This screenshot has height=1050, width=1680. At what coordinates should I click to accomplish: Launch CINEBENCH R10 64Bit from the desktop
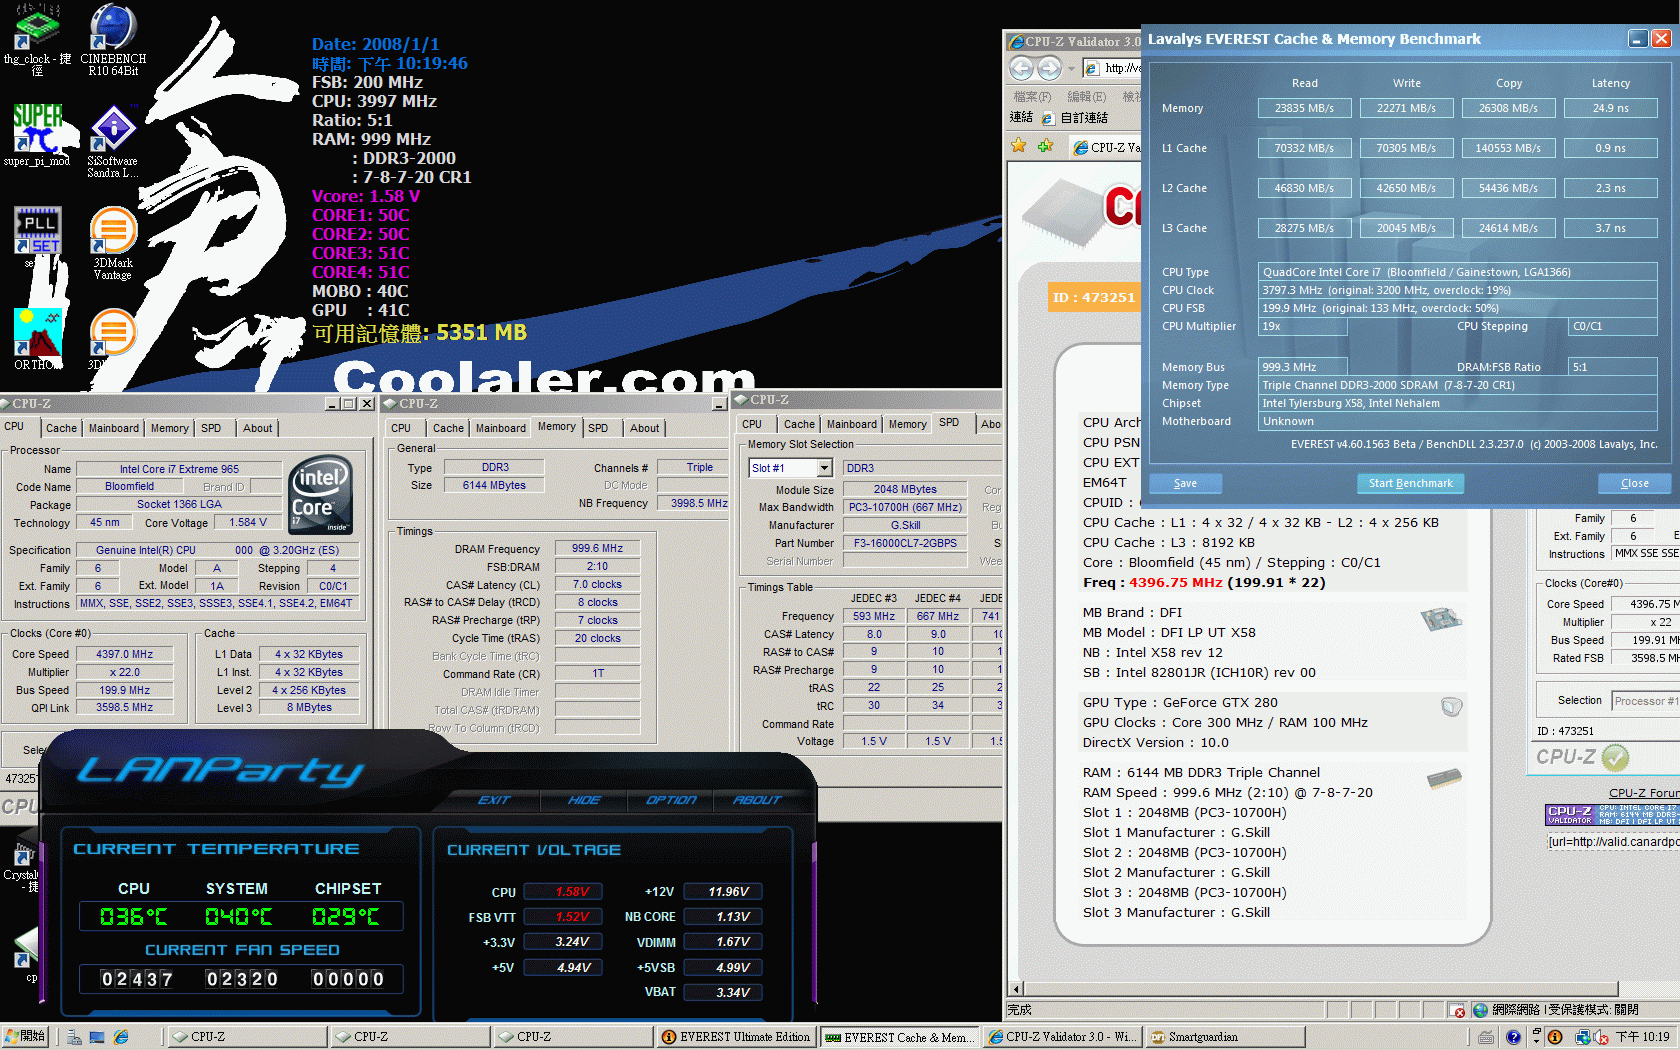tap(113, 40)
